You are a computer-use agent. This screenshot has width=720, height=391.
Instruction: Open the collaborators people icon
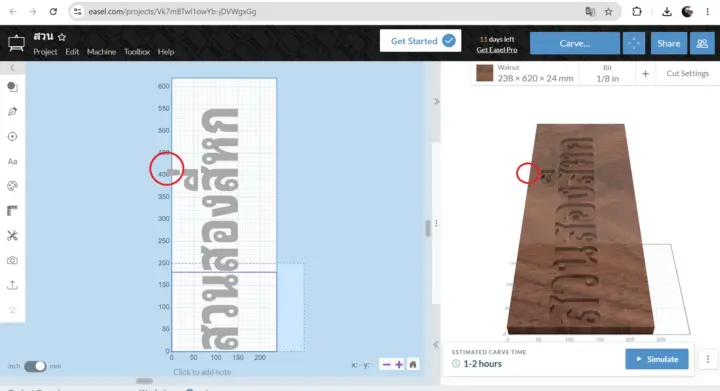click(x=702, y=43)
